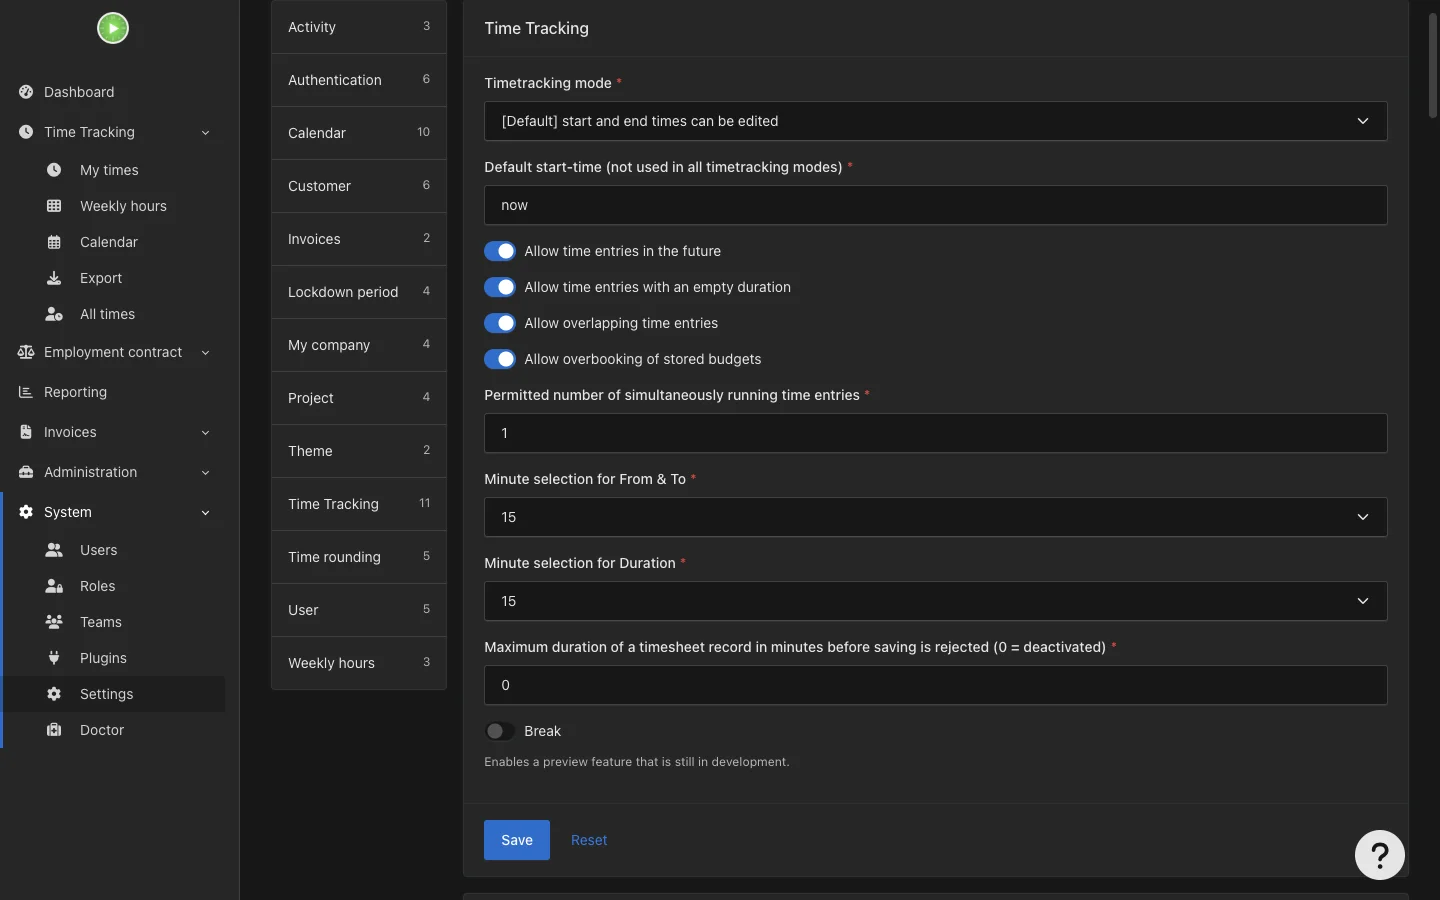Open Minute selection for From & To dropdown
The width and height of the screenshot is (1440, 900).
[x=935, y=517]
